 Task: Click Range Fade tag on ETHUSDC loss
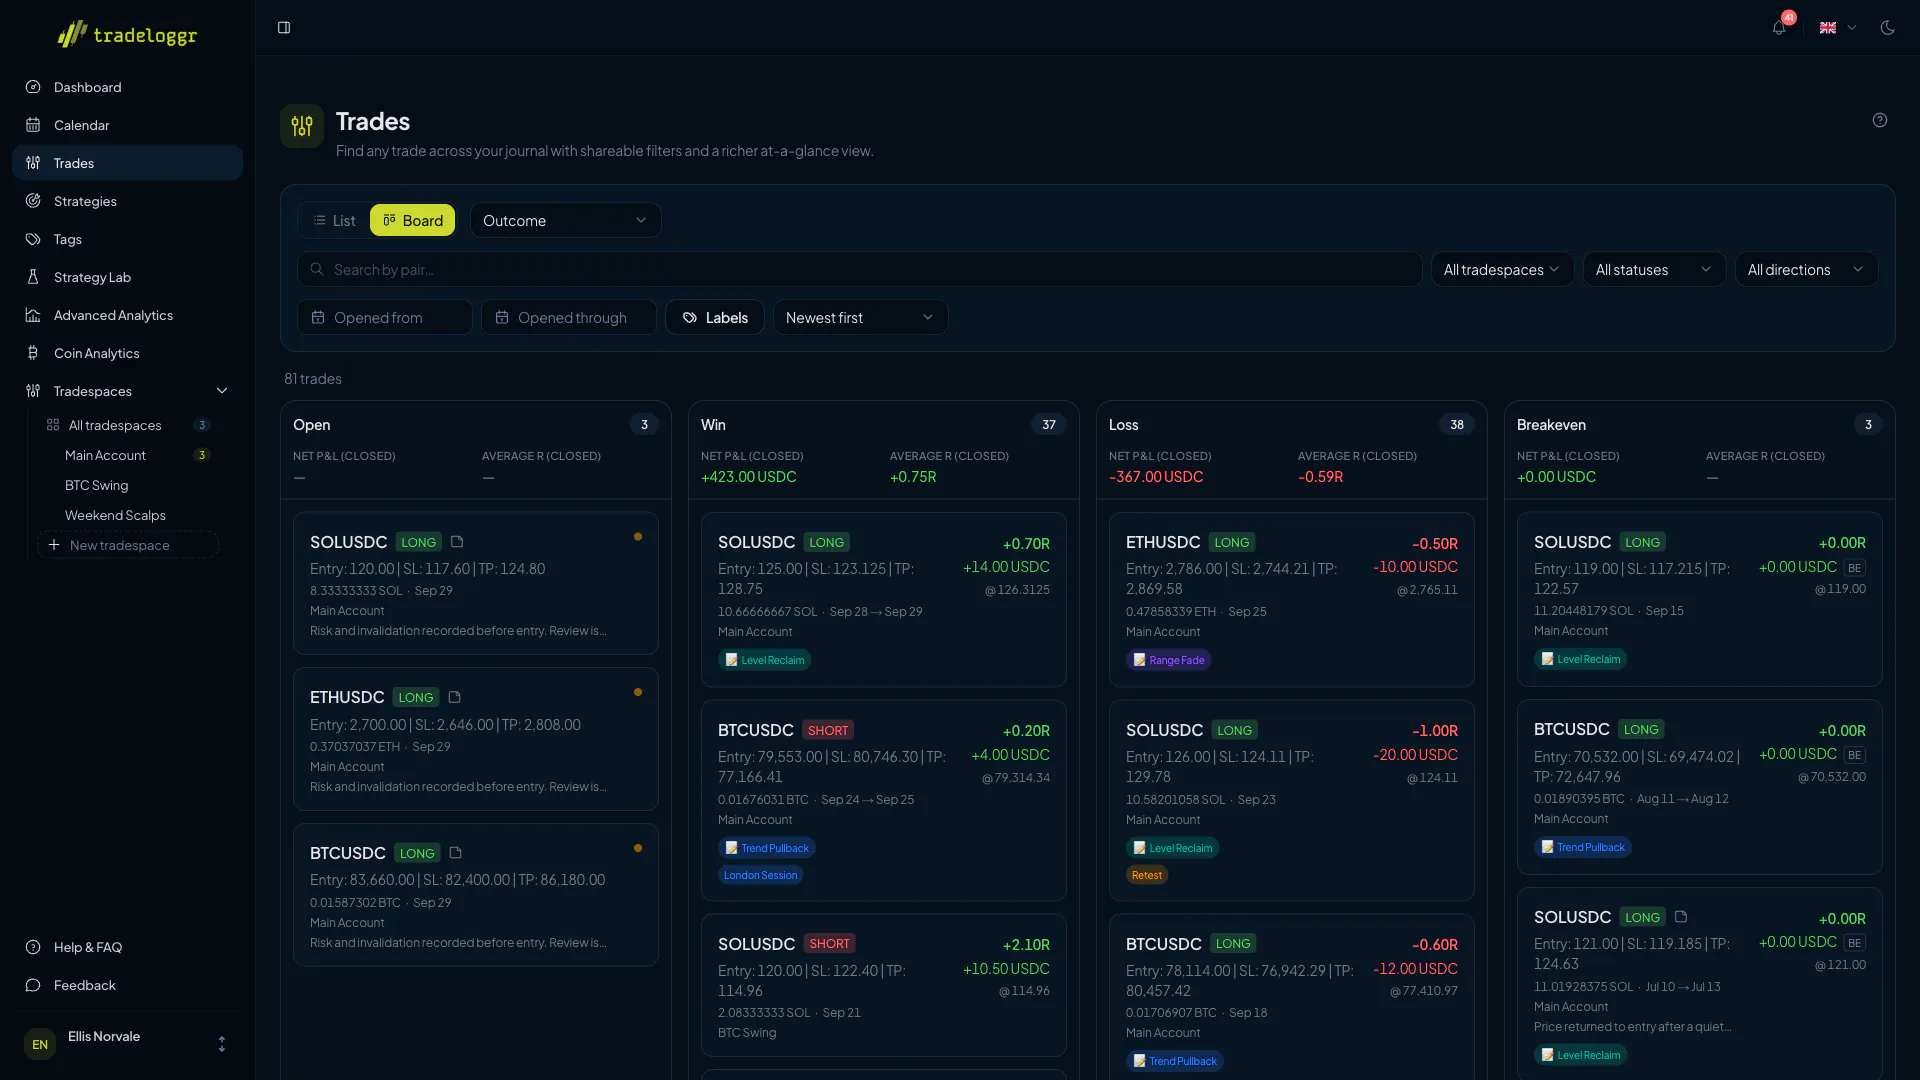click(1168, 660)
